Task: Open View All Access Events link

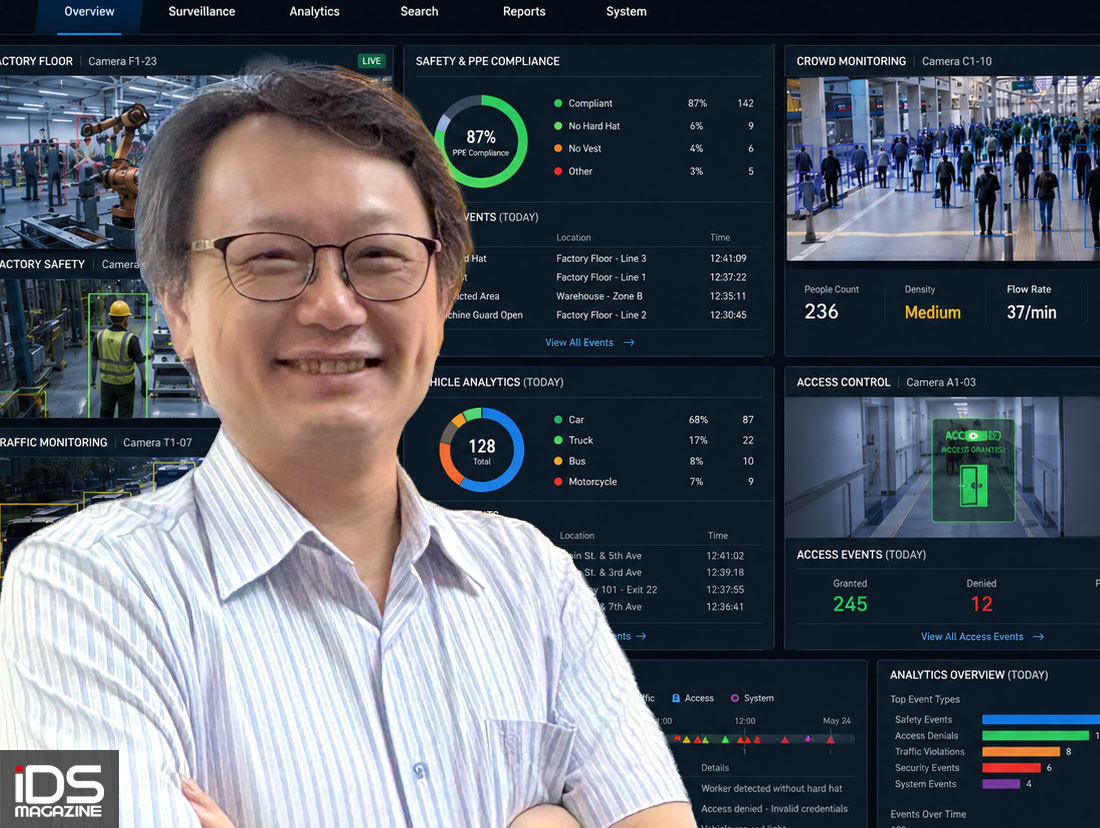Action: tap(972, 636)
